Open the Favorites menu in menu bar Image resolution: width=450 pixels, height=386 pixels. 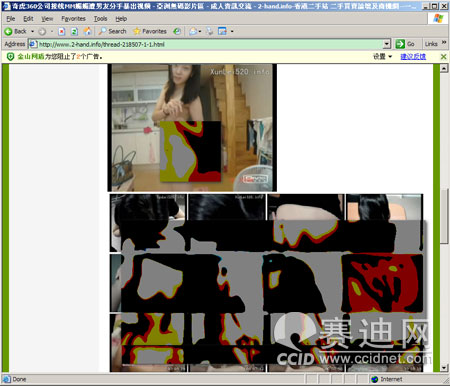point(73,19)
